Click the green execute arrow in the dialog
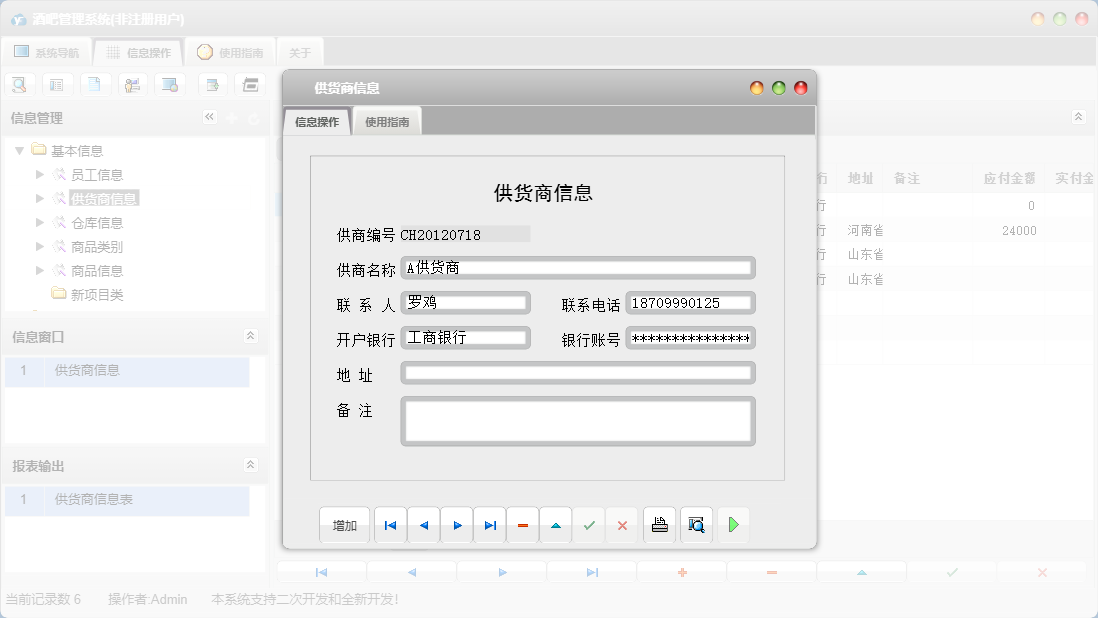 [733, 525]
